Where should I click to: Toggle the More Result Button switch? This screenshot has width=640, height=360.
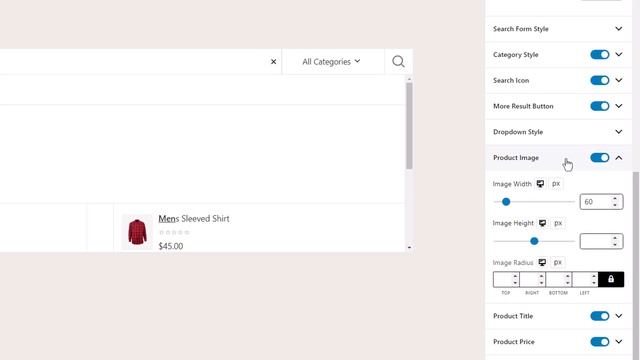coord(600,106)
